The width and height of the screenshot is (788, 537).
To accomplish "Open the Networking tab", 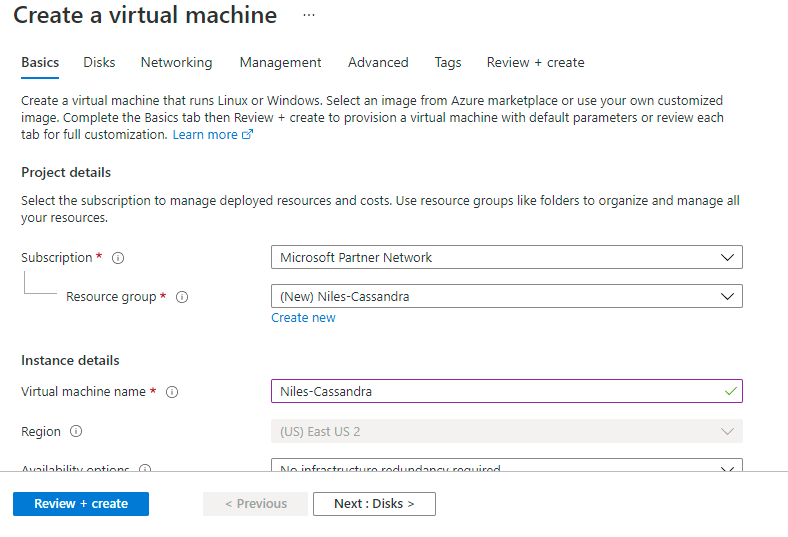I will click(x=176, y=62).
